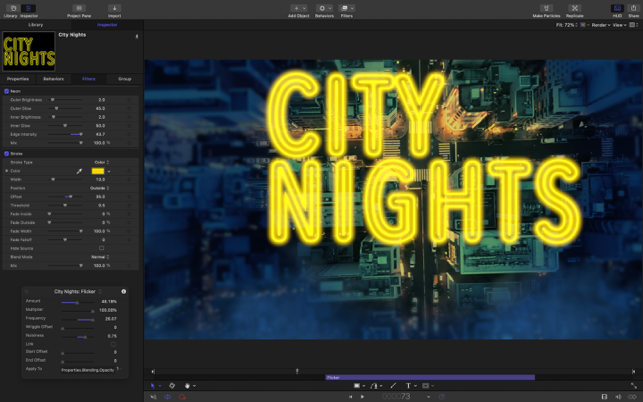Switch to the Properties tab

point(18,78)
